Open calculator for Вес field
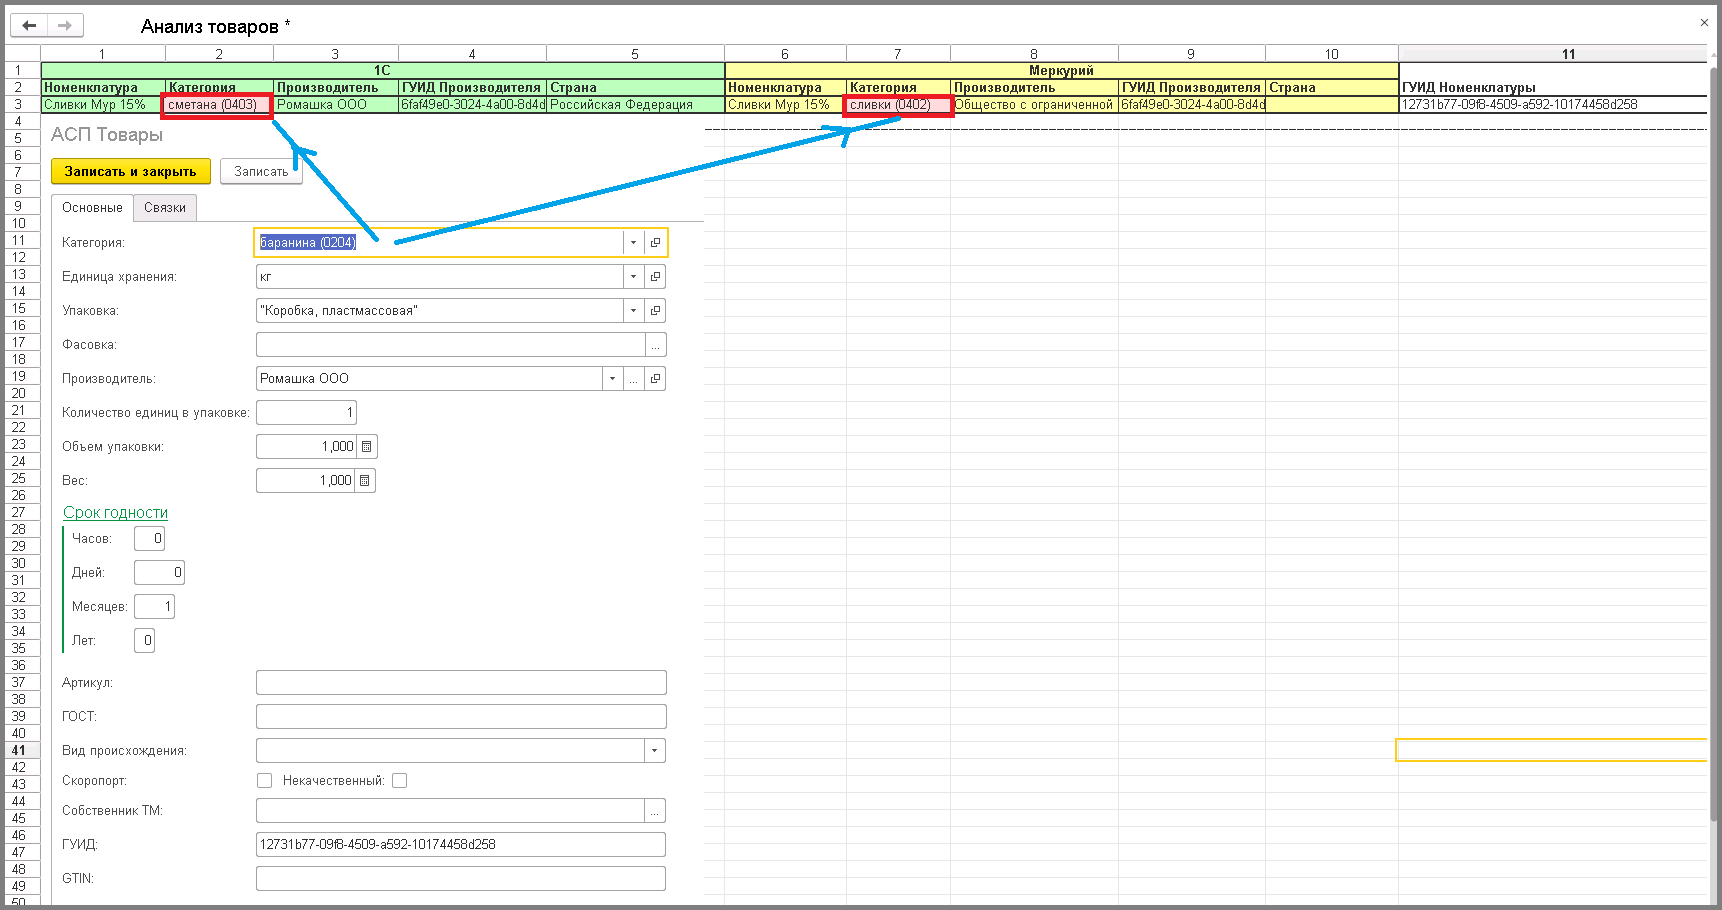This screenshot has height=910, width=1722. (x=365, y=481)
